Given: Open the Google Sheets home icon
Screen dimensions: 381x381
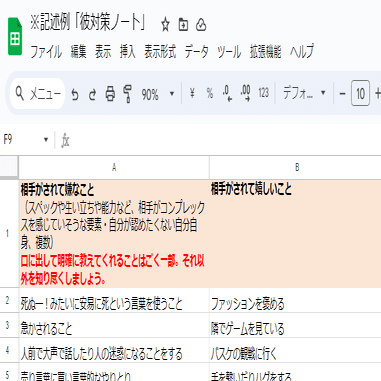Looking at the screenshot, I should (15, 36).
